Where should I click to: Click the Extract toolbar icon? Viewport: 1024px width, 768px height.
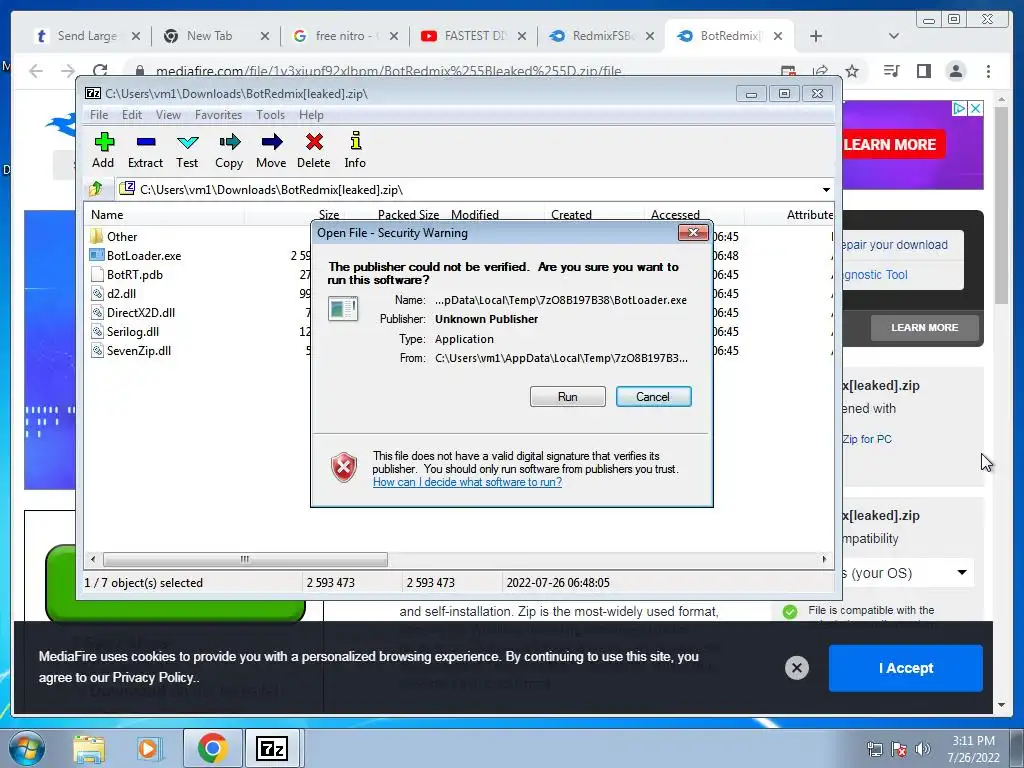145,150
